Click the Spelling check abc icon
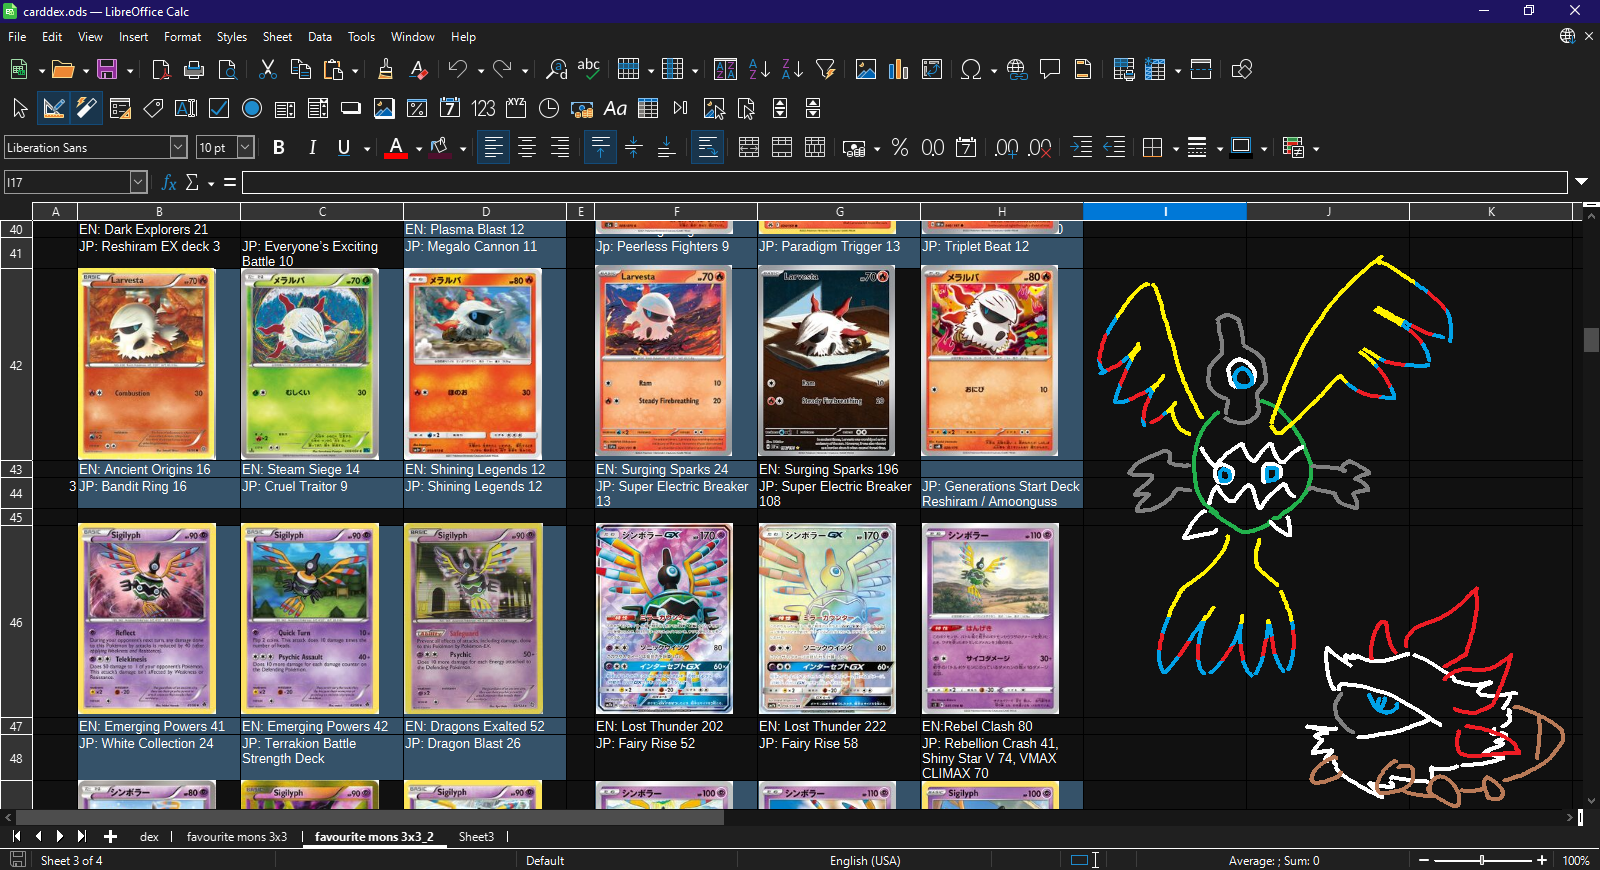The image size is (1600, 870). tap(589, 69)
